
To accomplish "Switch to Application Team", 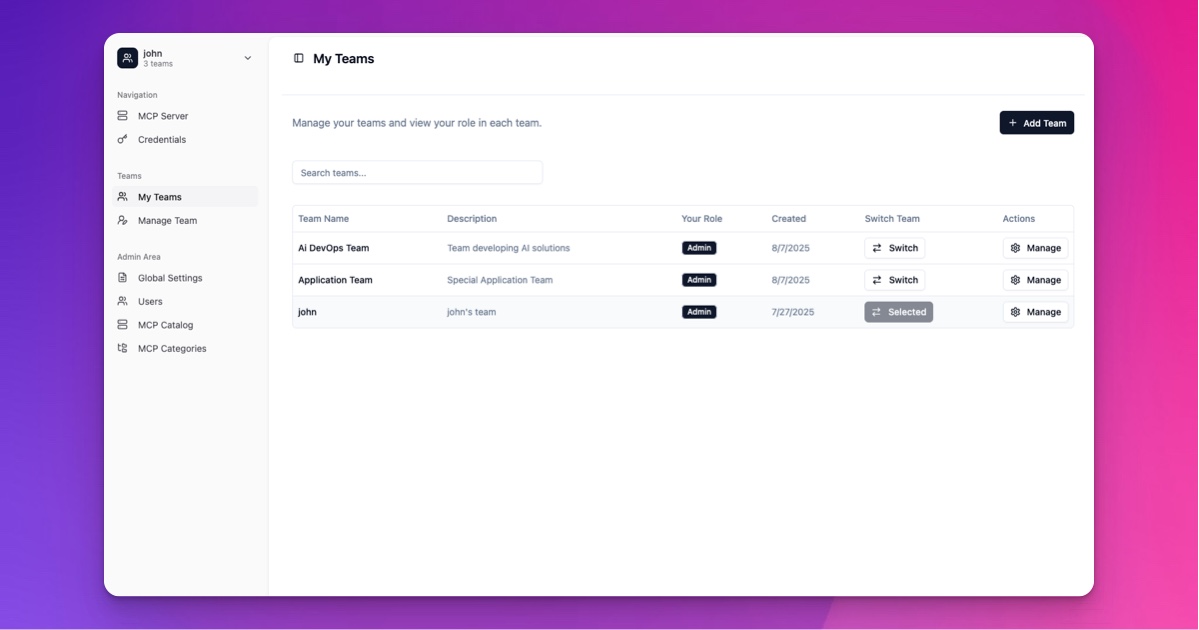I will [895, 280].
